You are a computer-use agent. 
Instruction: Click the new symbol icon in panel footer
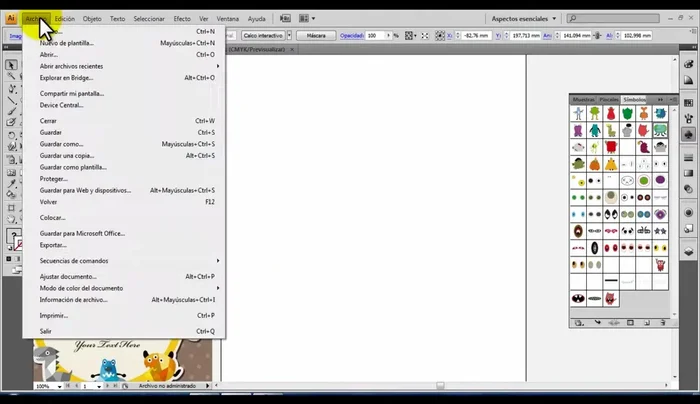[x=646, y=323]
